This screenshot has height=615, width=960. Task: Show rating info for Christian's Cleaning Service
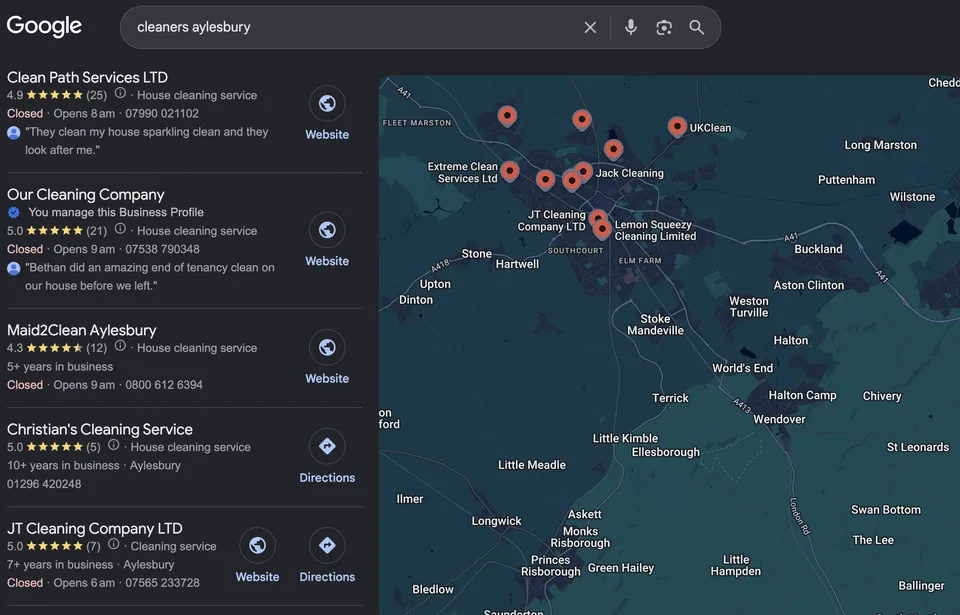[113, 445]
